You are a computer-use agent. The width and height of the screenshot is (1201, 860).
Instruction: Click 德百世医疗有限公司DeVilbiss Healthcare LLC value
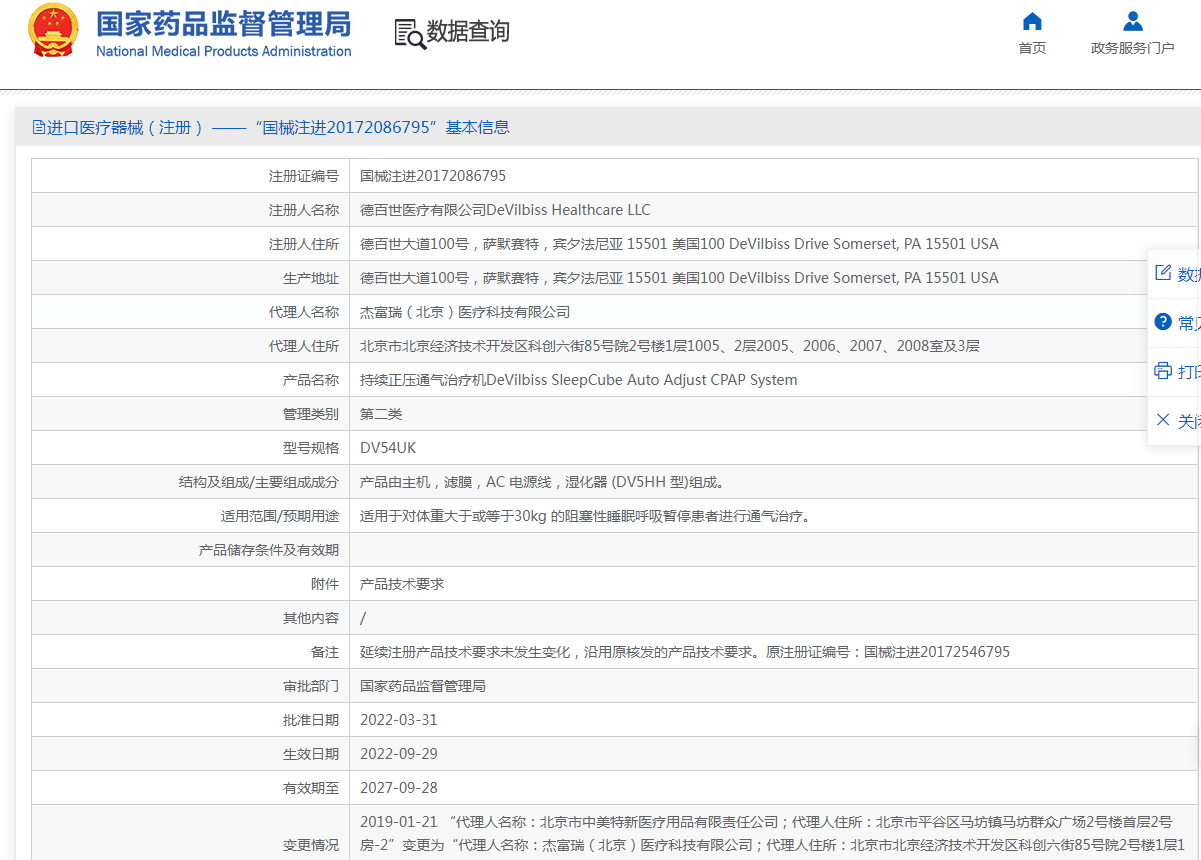coord(505,210)
